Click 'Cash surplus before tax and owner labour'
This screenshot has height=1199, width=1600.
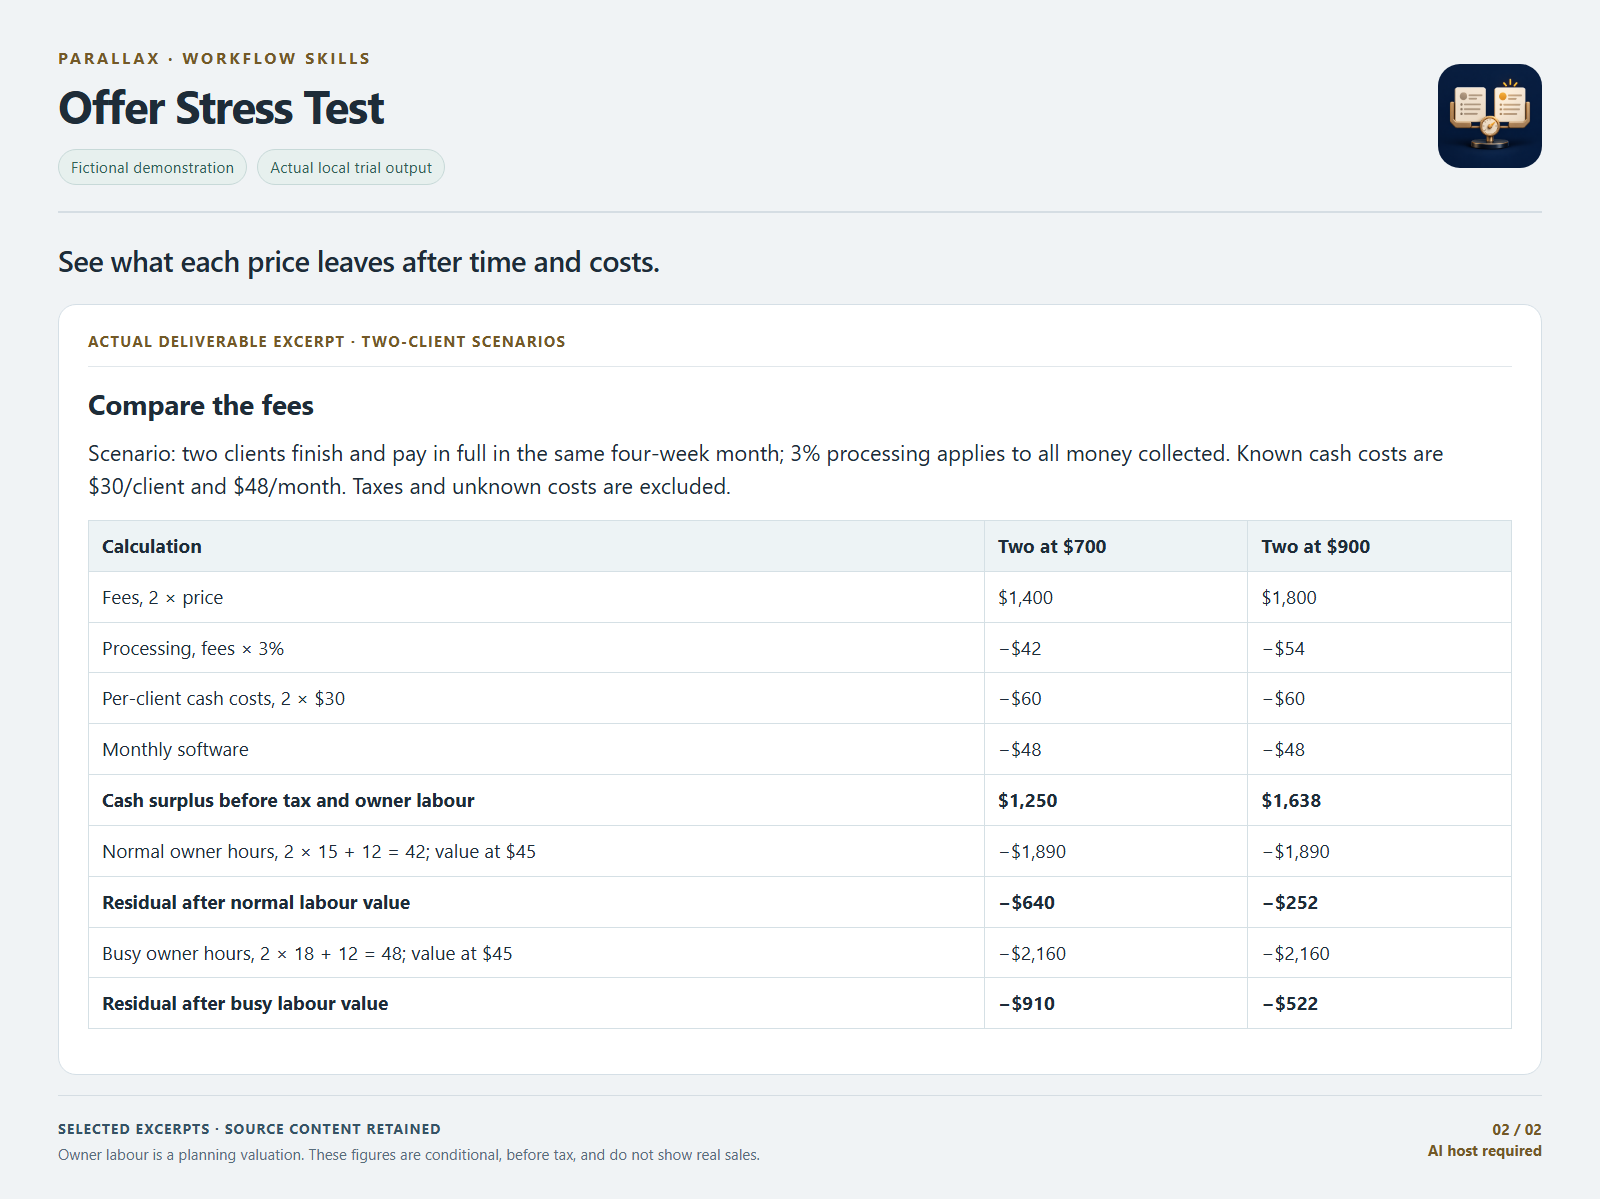[288, 800]
